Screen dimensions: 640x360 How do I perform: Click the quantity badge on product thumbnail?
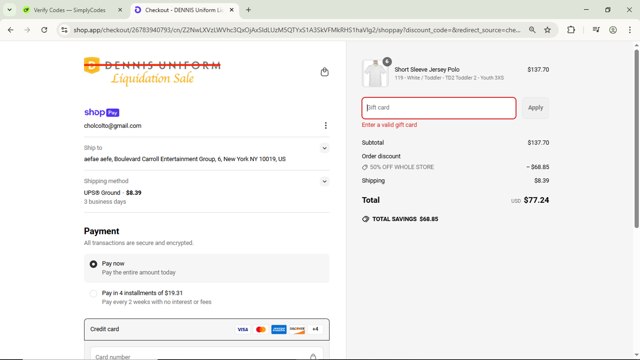(x=387, y=62)
